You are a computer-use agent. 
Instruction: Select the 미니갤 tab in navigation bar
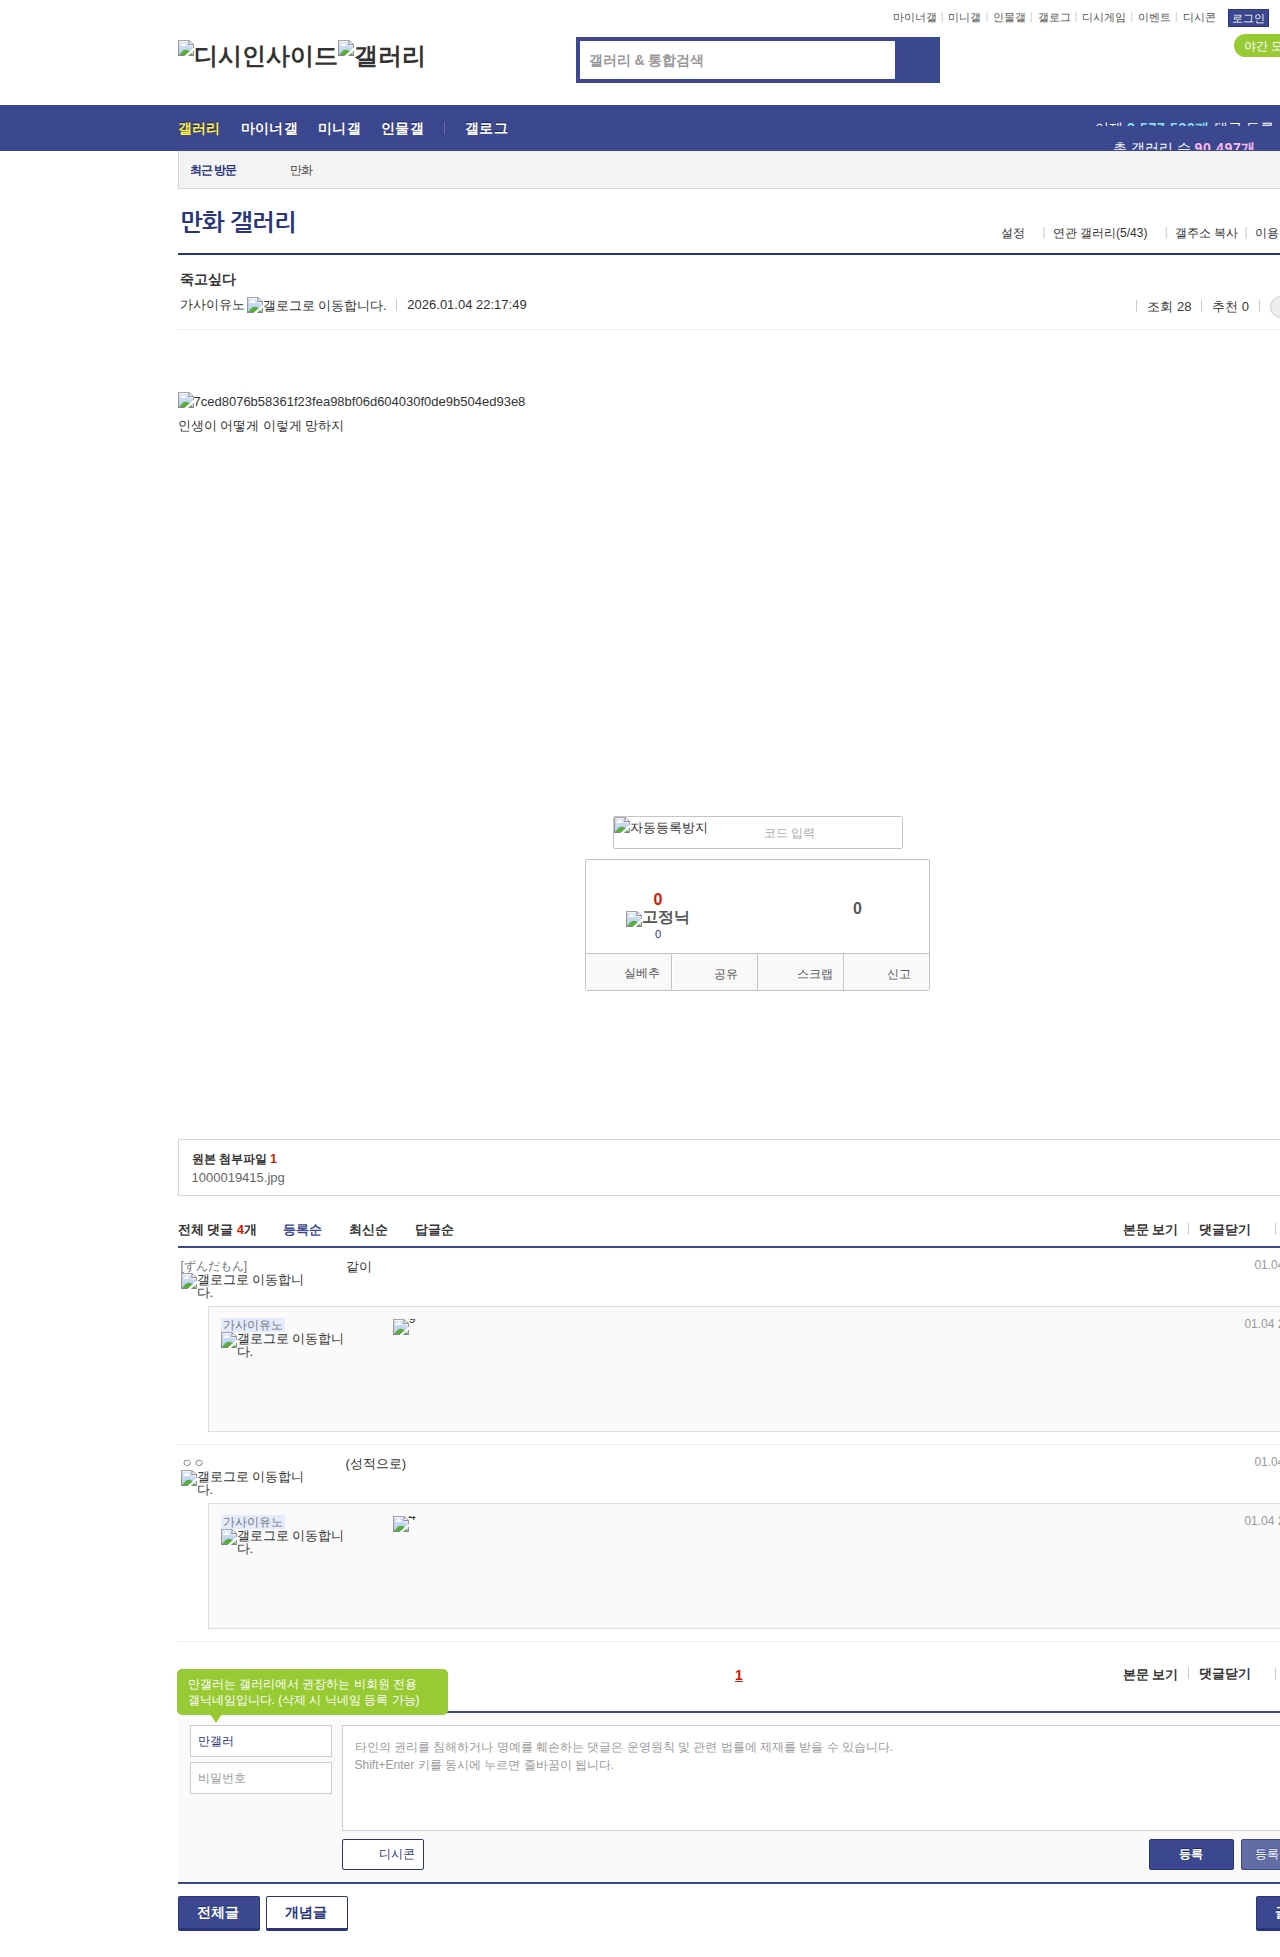click(x=339, y=128)
